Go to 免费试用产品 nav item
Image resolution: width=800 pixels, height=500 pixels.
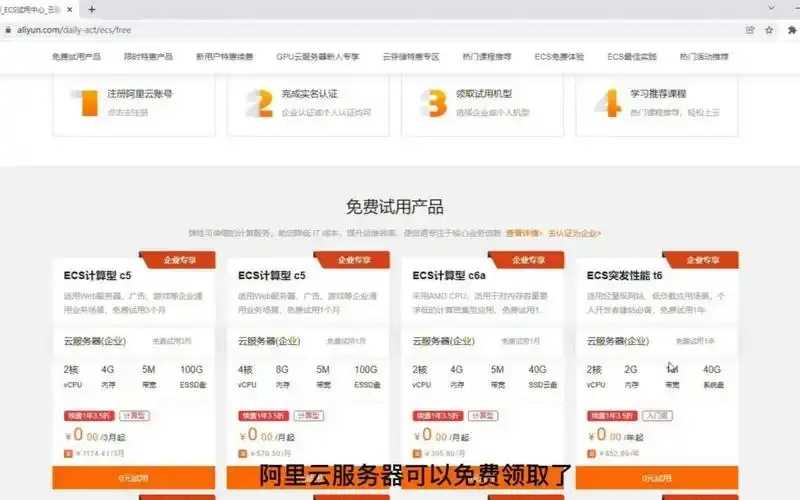pos(77,57)
